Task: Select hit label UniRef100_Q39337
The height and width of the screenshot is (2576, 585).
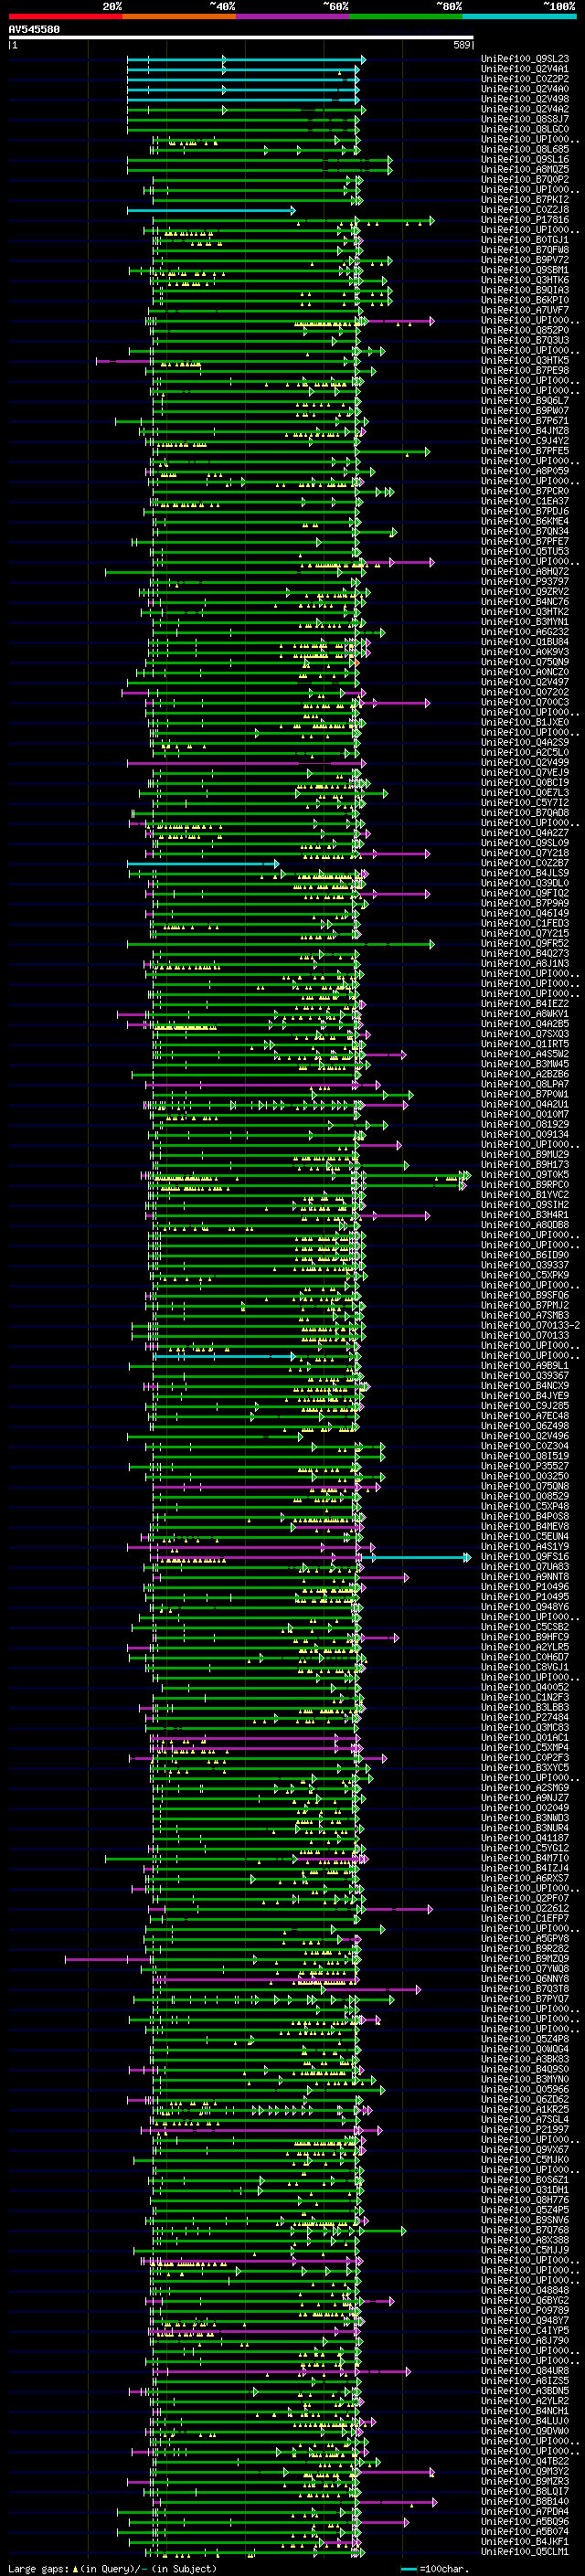Action: coord(525,1265)
